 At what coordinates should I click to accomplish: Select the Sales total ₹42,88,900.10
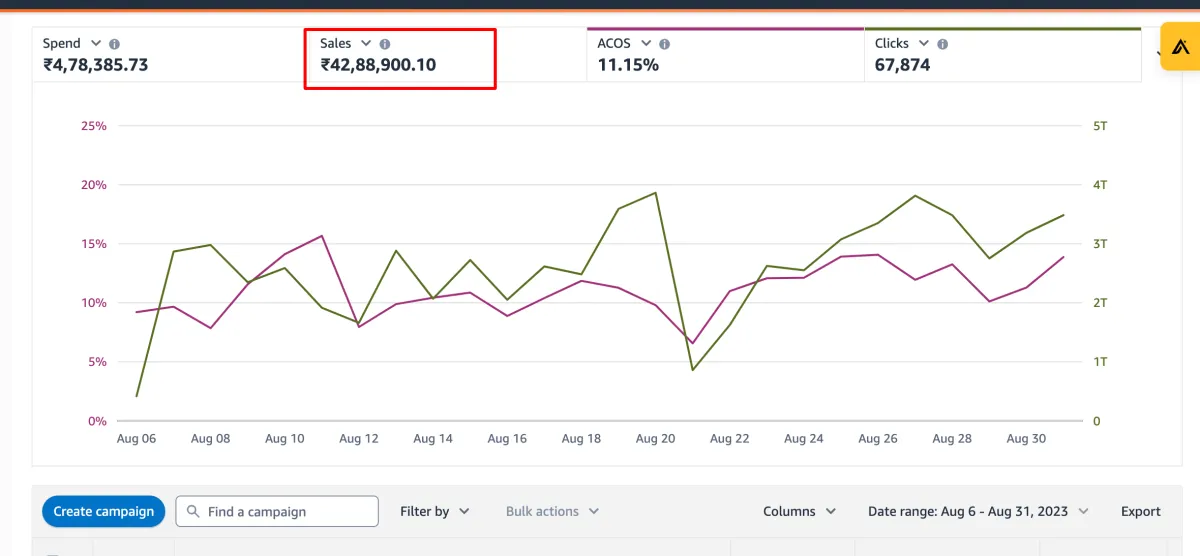[x=378, y=65]
